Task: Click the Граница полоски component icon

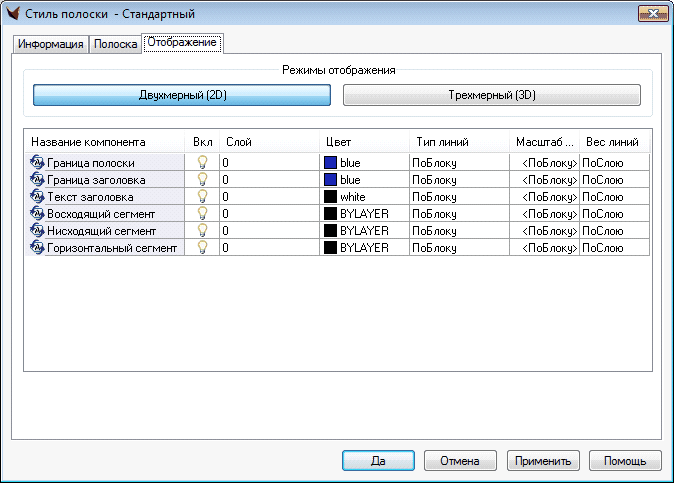Action: pyautogui.click(x=38, y=162)
